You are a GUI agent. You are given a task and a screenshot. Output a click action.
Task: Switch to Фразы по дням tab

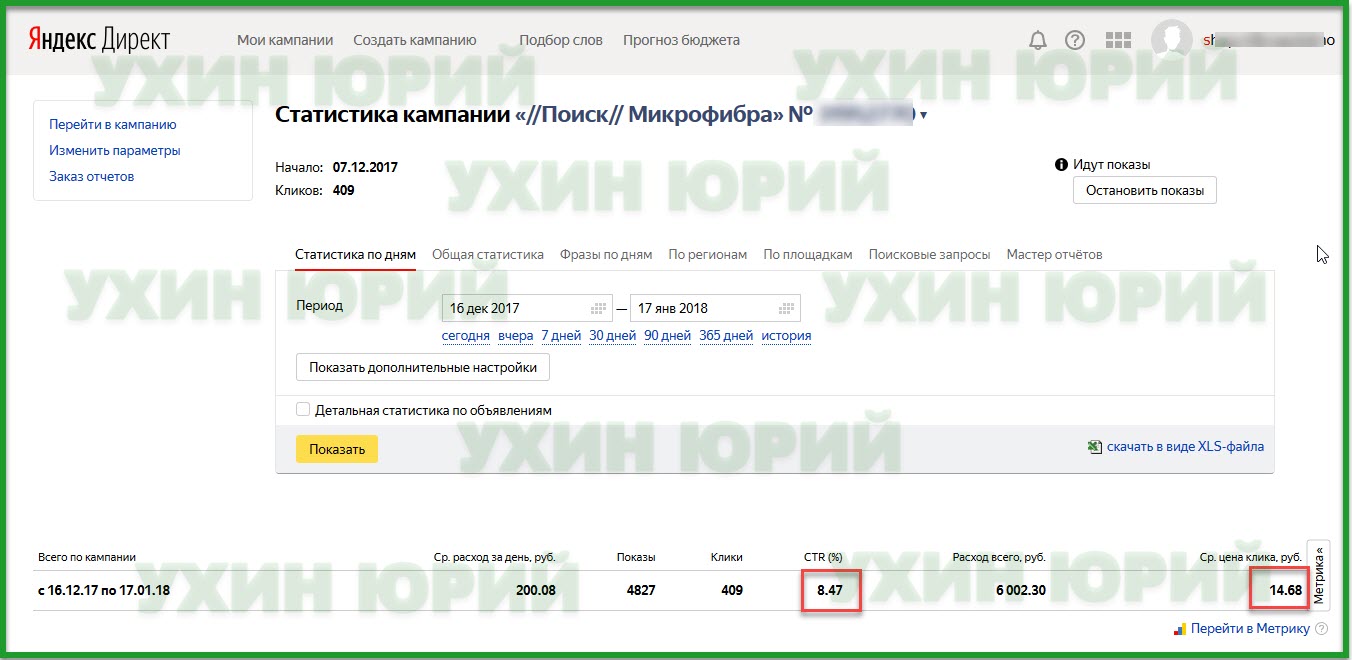tap(606, 255)
